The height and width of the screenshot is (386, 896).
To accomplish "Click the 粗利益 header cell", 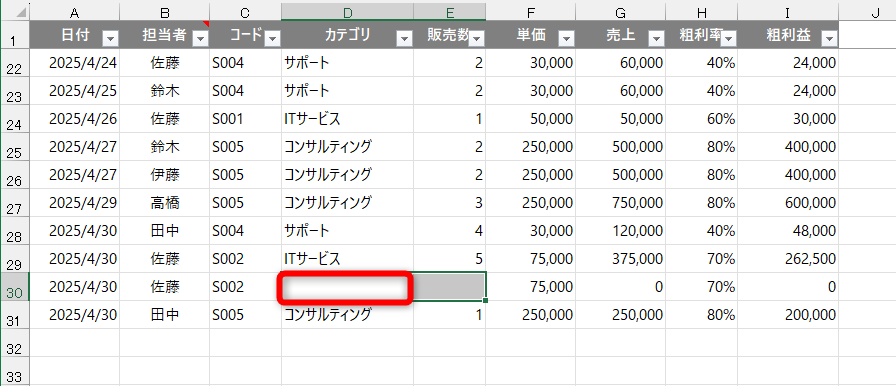I will pos(789,35).
